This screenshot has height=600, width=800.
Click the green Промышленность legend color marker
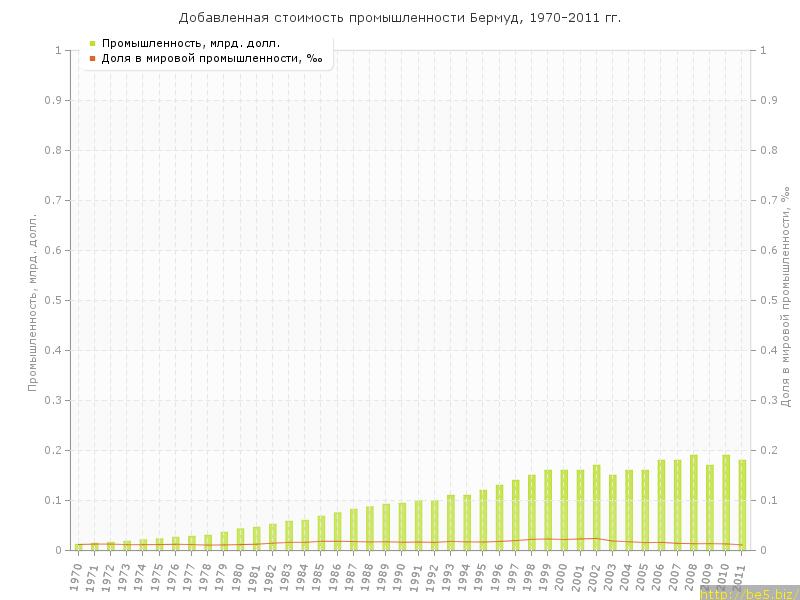tap(92, 43)
